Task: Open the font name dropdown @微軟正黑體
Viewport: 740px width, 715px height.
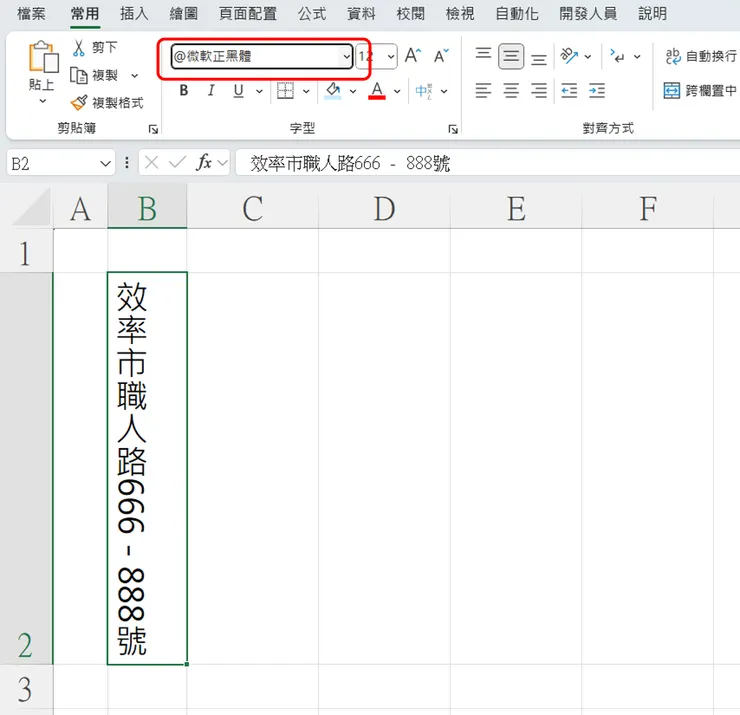Action: [x=346, y=57]
